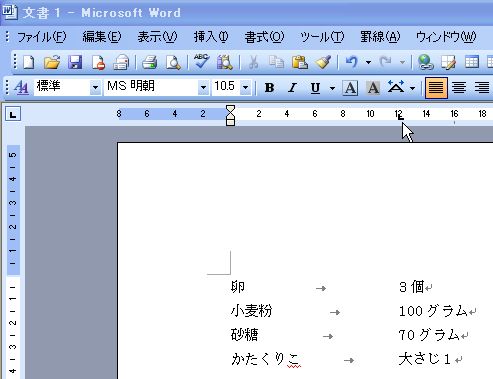Viewport: 493px width, 379px height.
Task: Expand the style dropdown next to 標準
Action: pos(95,87)
